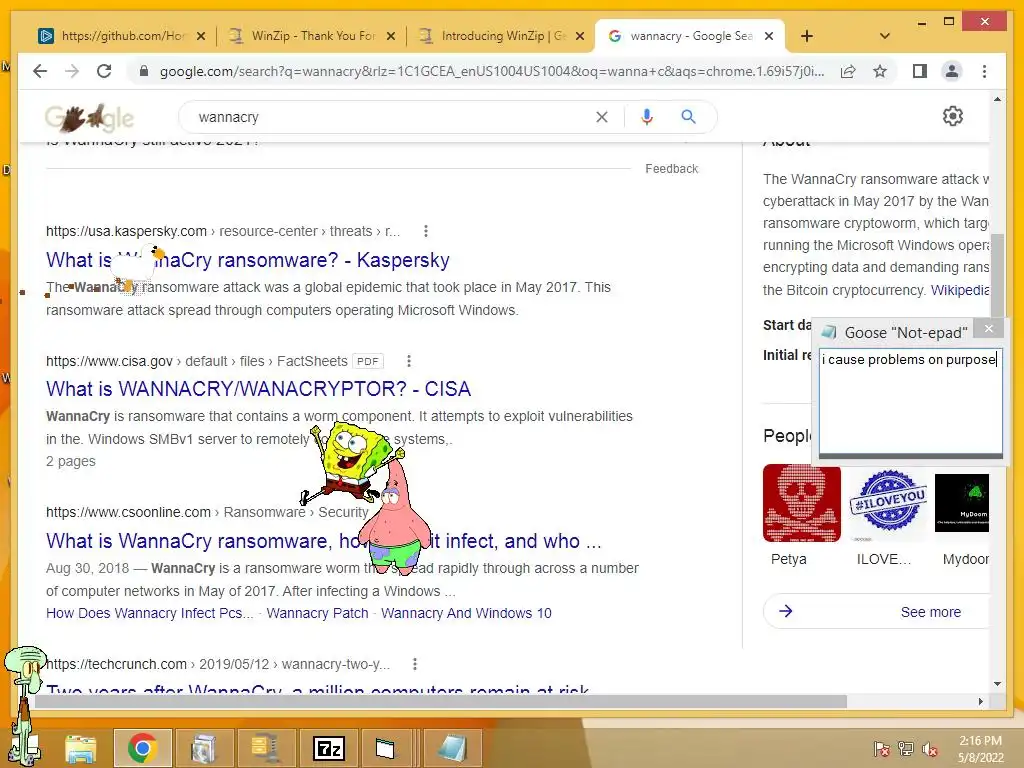Submit search with magnifier icon
This screenshot has width=1024, height=768.
[688, 117]
